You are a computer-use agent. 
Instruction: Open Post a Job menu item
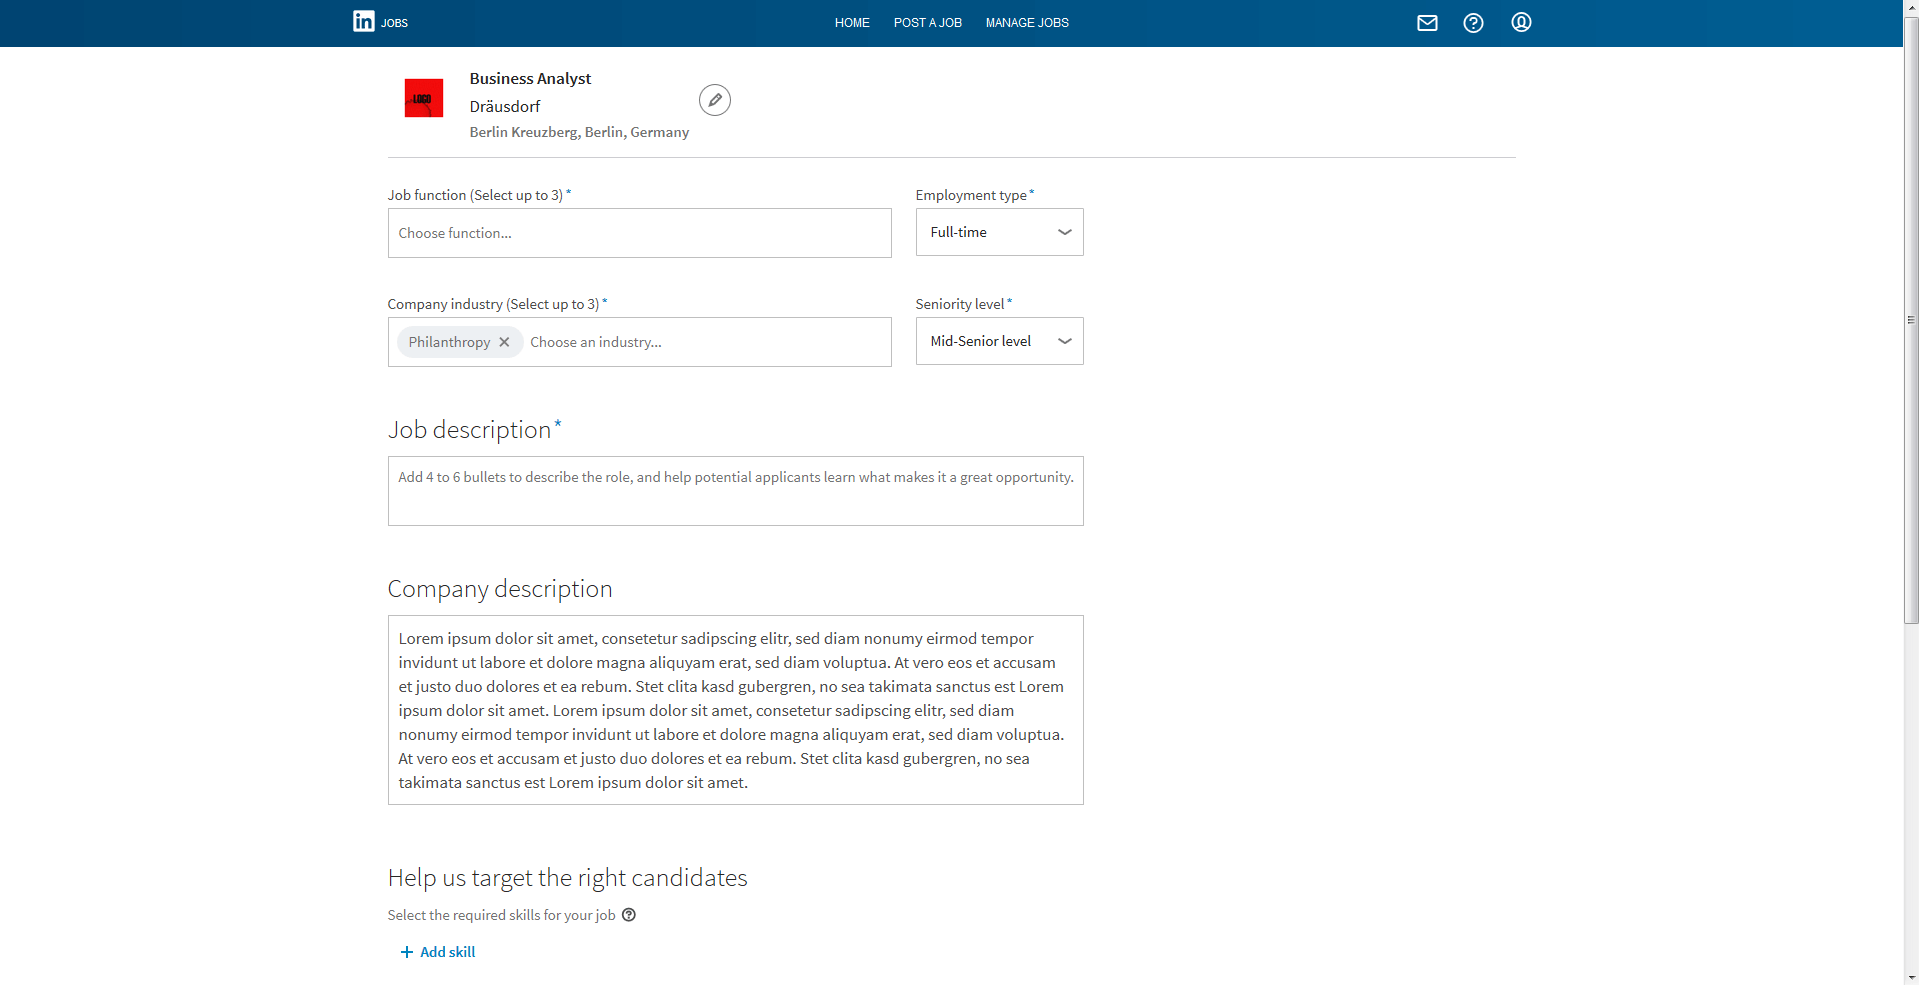927,23
